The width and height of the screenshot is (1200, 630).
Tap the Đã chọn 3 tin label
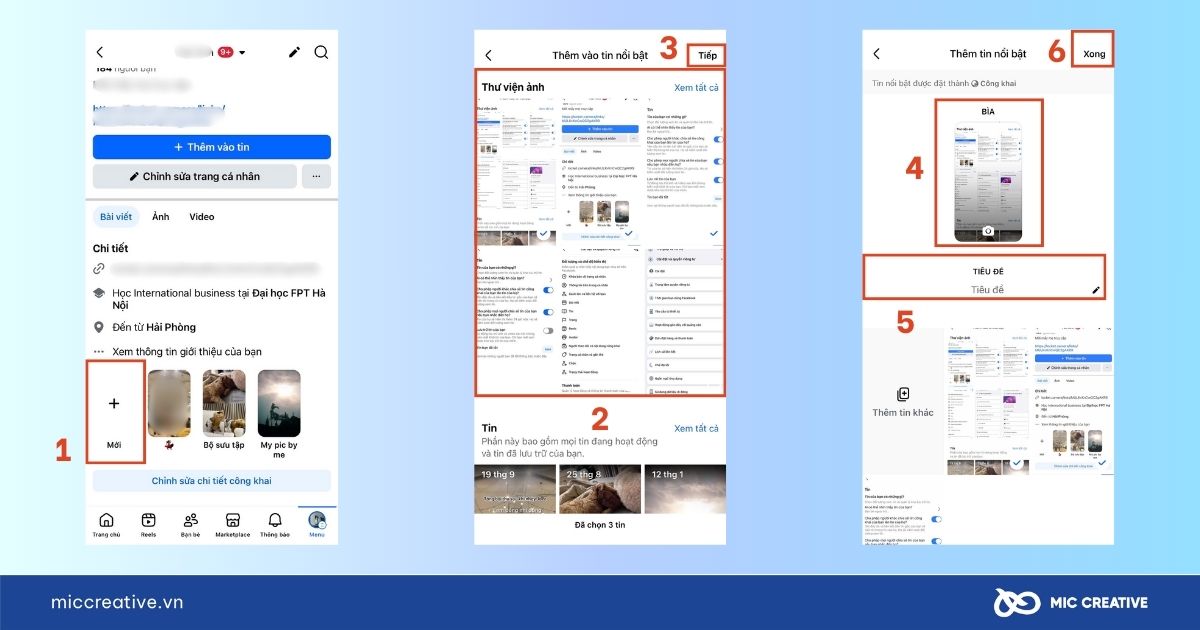(599, 525)
